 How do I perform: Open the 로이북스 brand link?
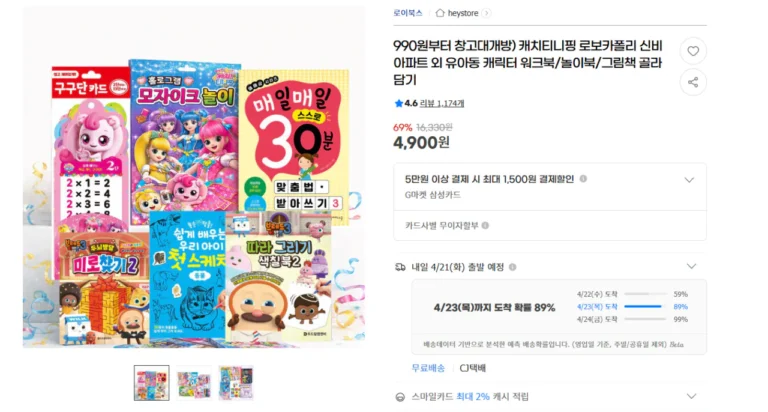click(x=408, y=13)
